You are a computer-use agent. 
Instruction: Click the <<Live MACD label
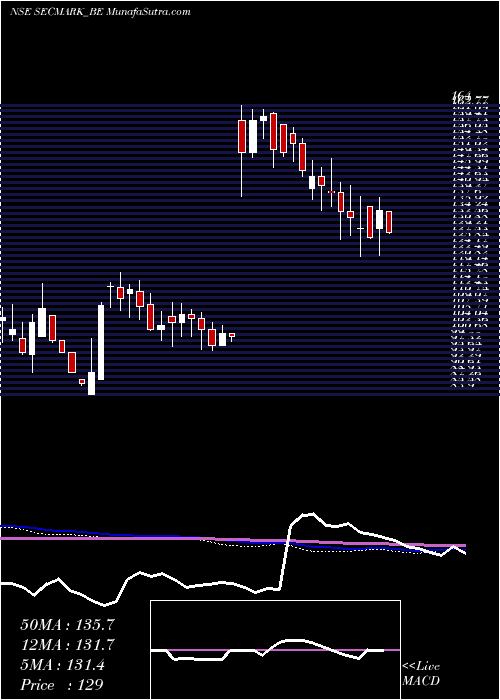coord(421,674)
